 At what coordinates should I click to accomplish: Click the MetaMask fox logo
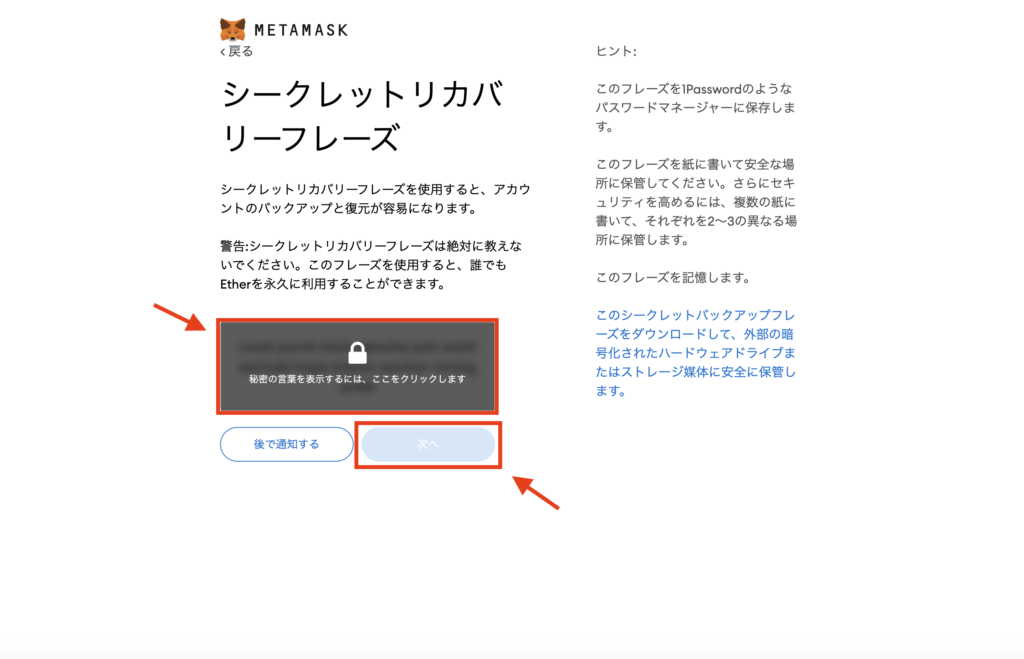(x=232, y=29)
